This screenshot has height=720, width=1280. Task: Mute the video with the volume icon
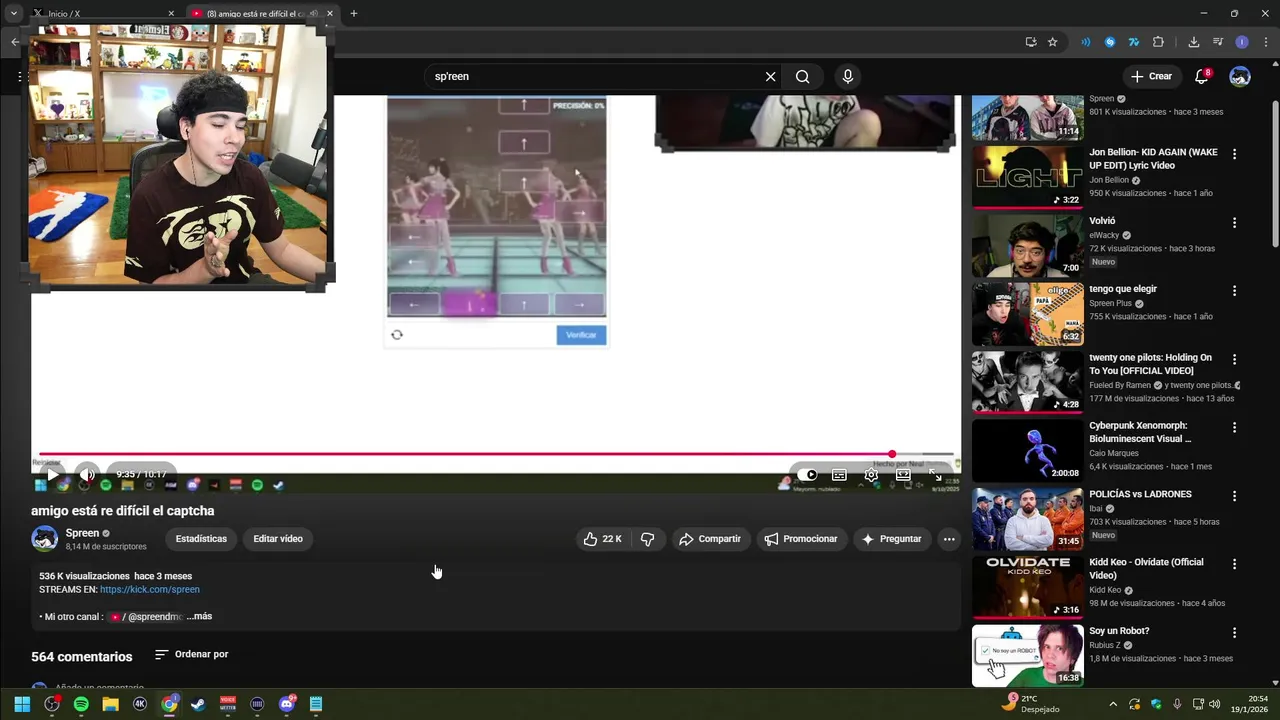(x=87, y=475)
